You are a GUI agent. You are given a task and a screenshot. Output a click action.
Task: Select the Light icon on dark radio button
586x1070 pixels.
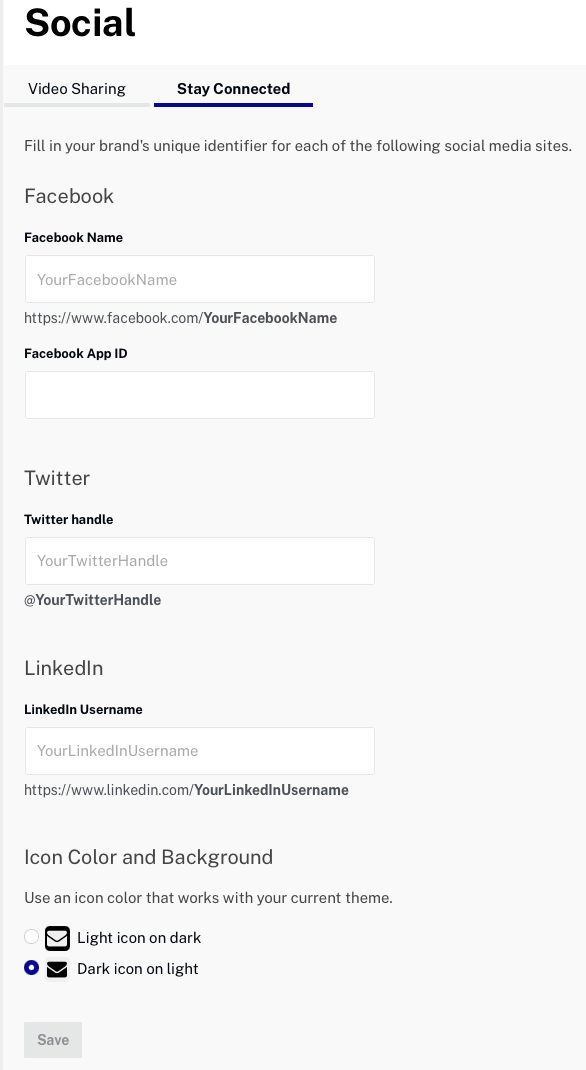[31, 936]
